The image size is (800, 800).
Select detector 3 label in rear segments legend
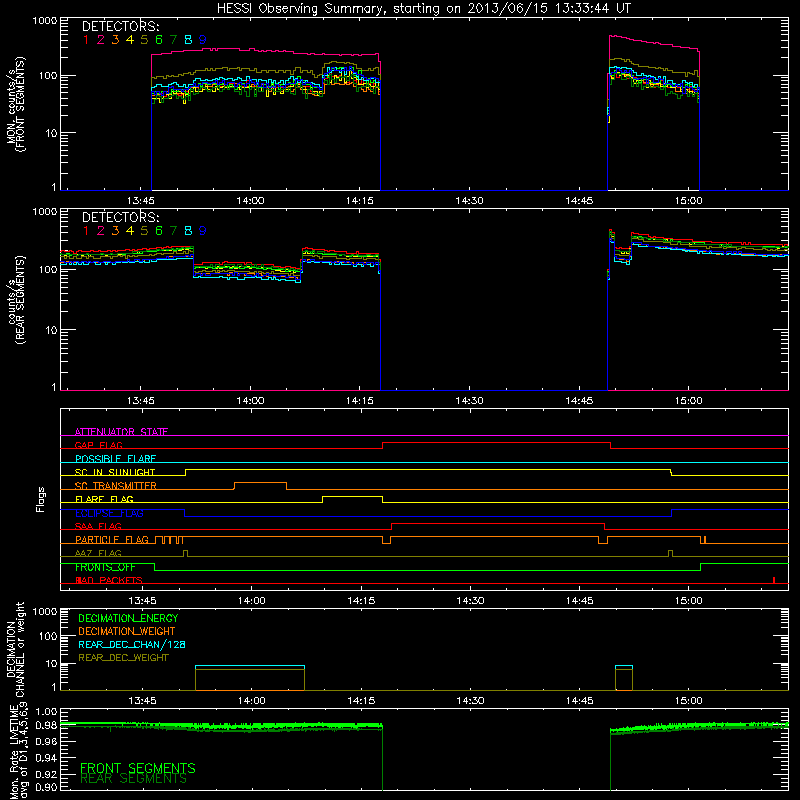point(115,231)
